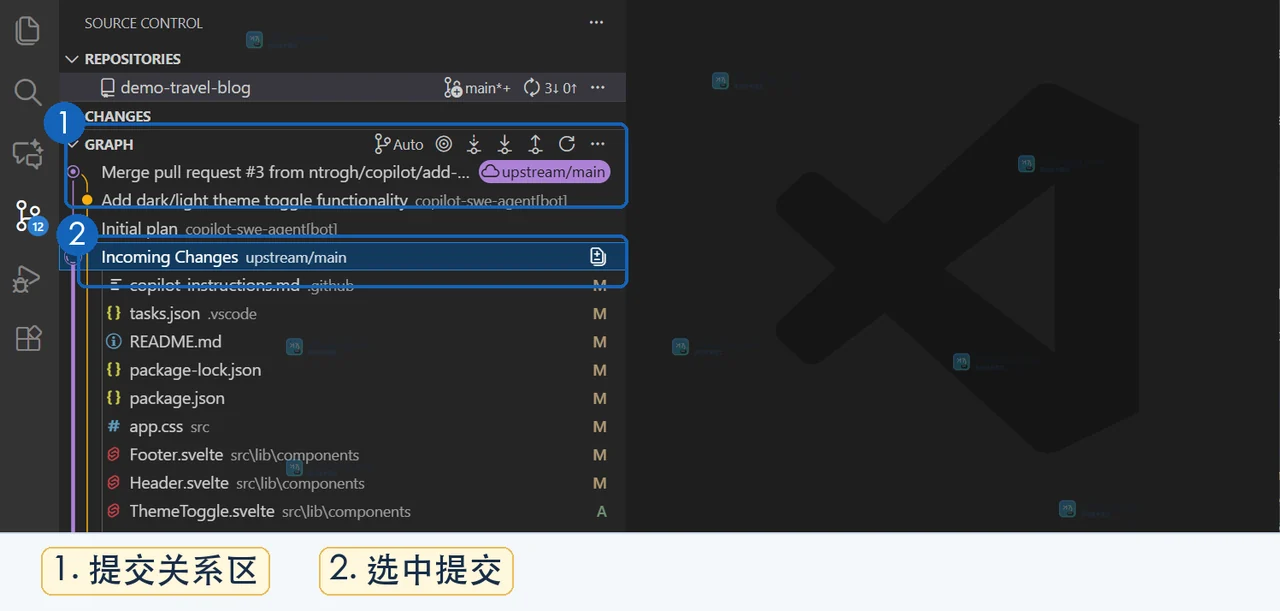Viewport: 1280px width, 611px height.
Task: Select the Add dark/light theme toggle commit
Action: point(345,200)
